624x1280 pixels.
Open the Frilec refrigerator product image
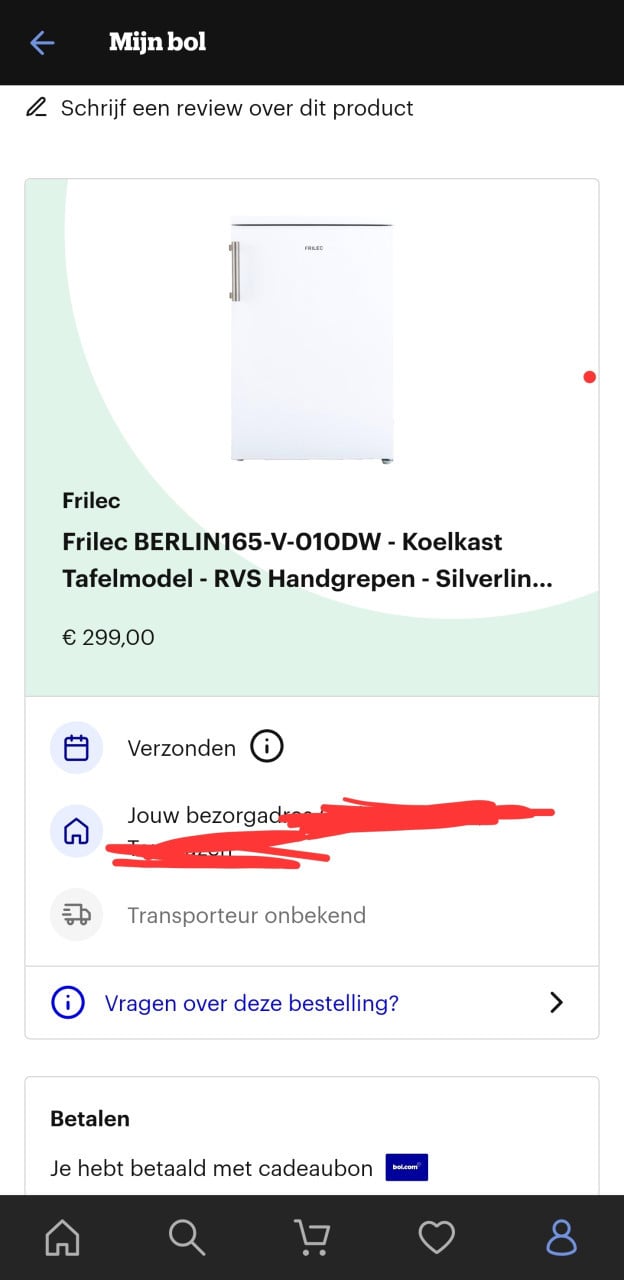coord(311,339)
